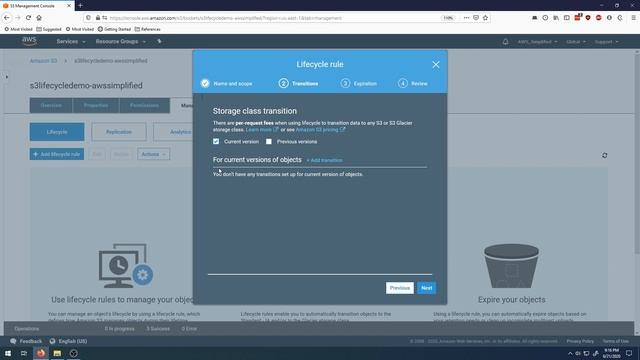Reload the page with the refresh icon
This screenshot has width=640, height=360.
(x=28, y=18)
